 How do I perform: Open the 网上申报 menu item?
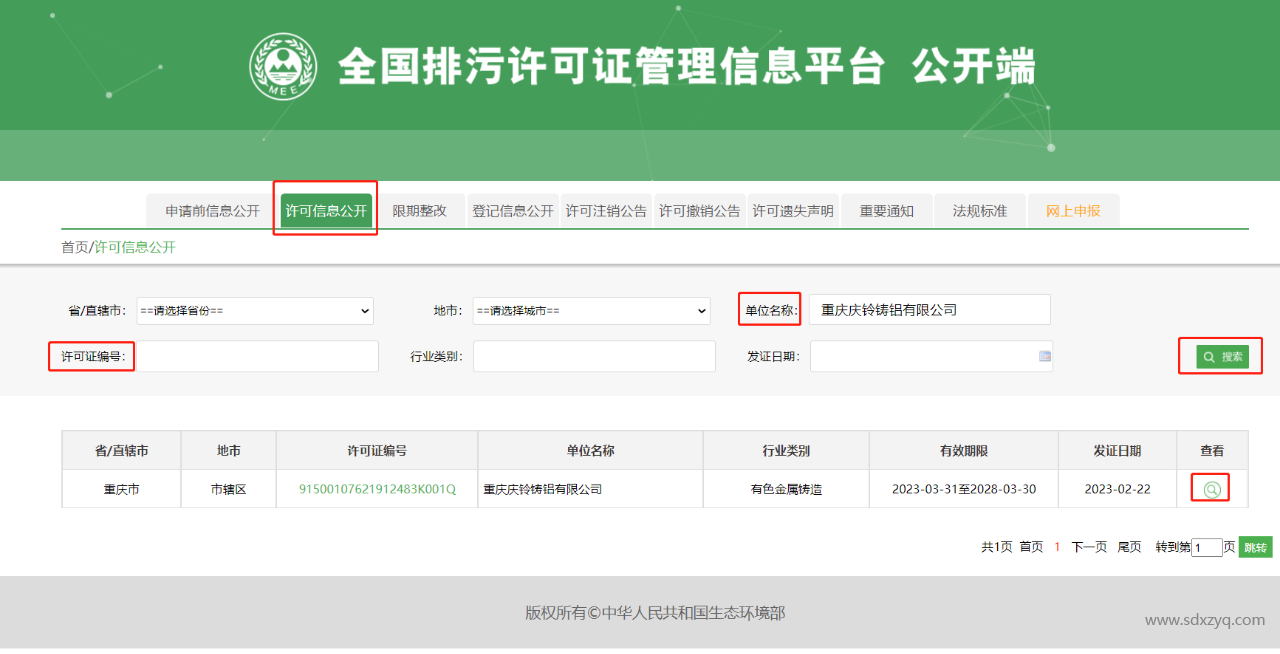click(1074, 210)
